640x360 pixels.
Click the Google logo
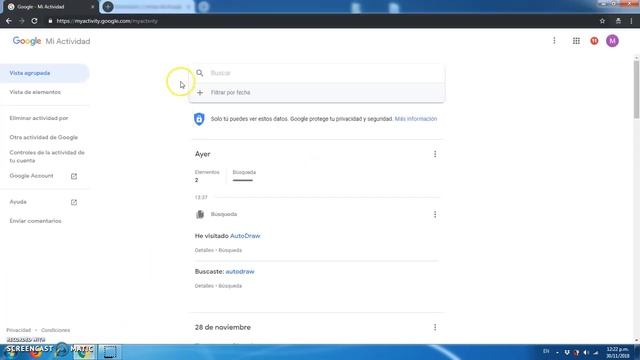click(27, 41)
